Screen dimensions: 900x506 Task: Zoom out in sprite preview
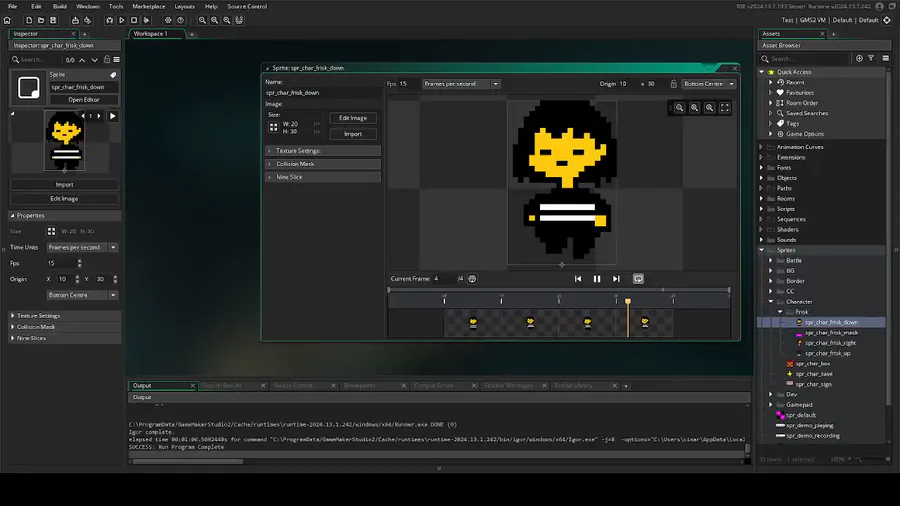click(680, 108)
